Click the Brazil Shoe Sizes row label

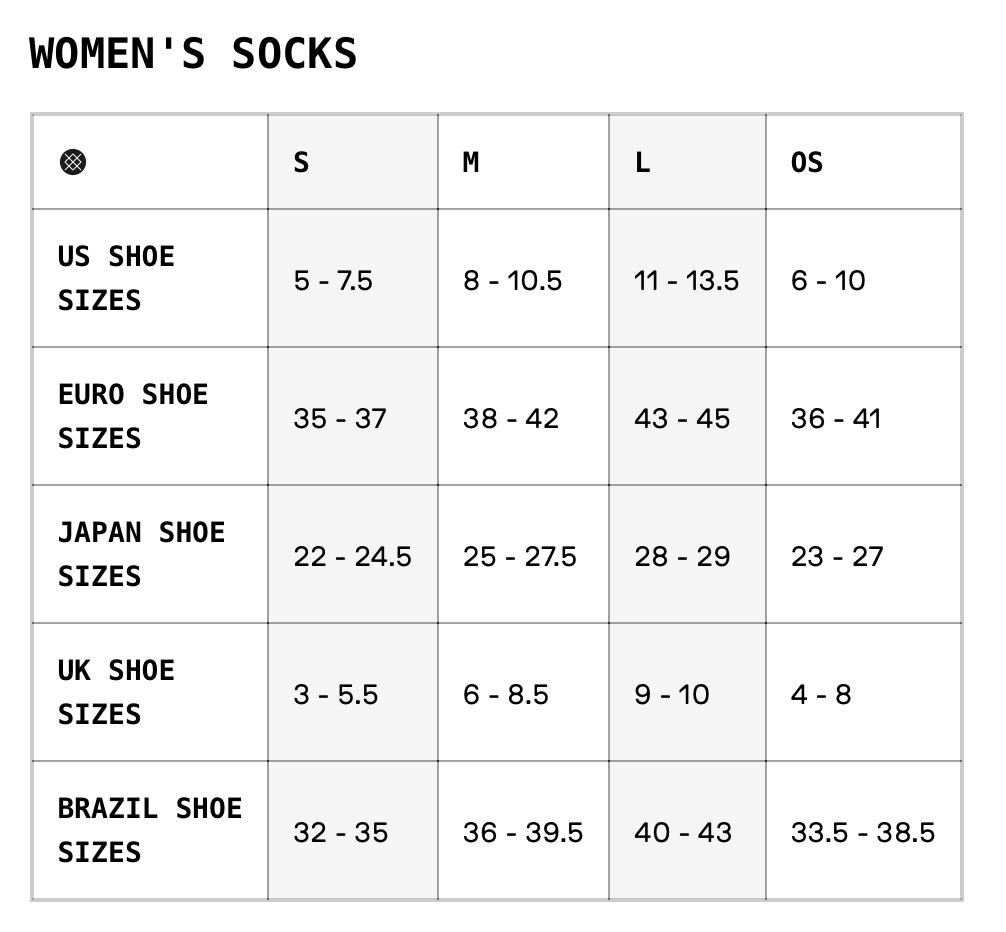pyautogui.click(x=149, y=830)
